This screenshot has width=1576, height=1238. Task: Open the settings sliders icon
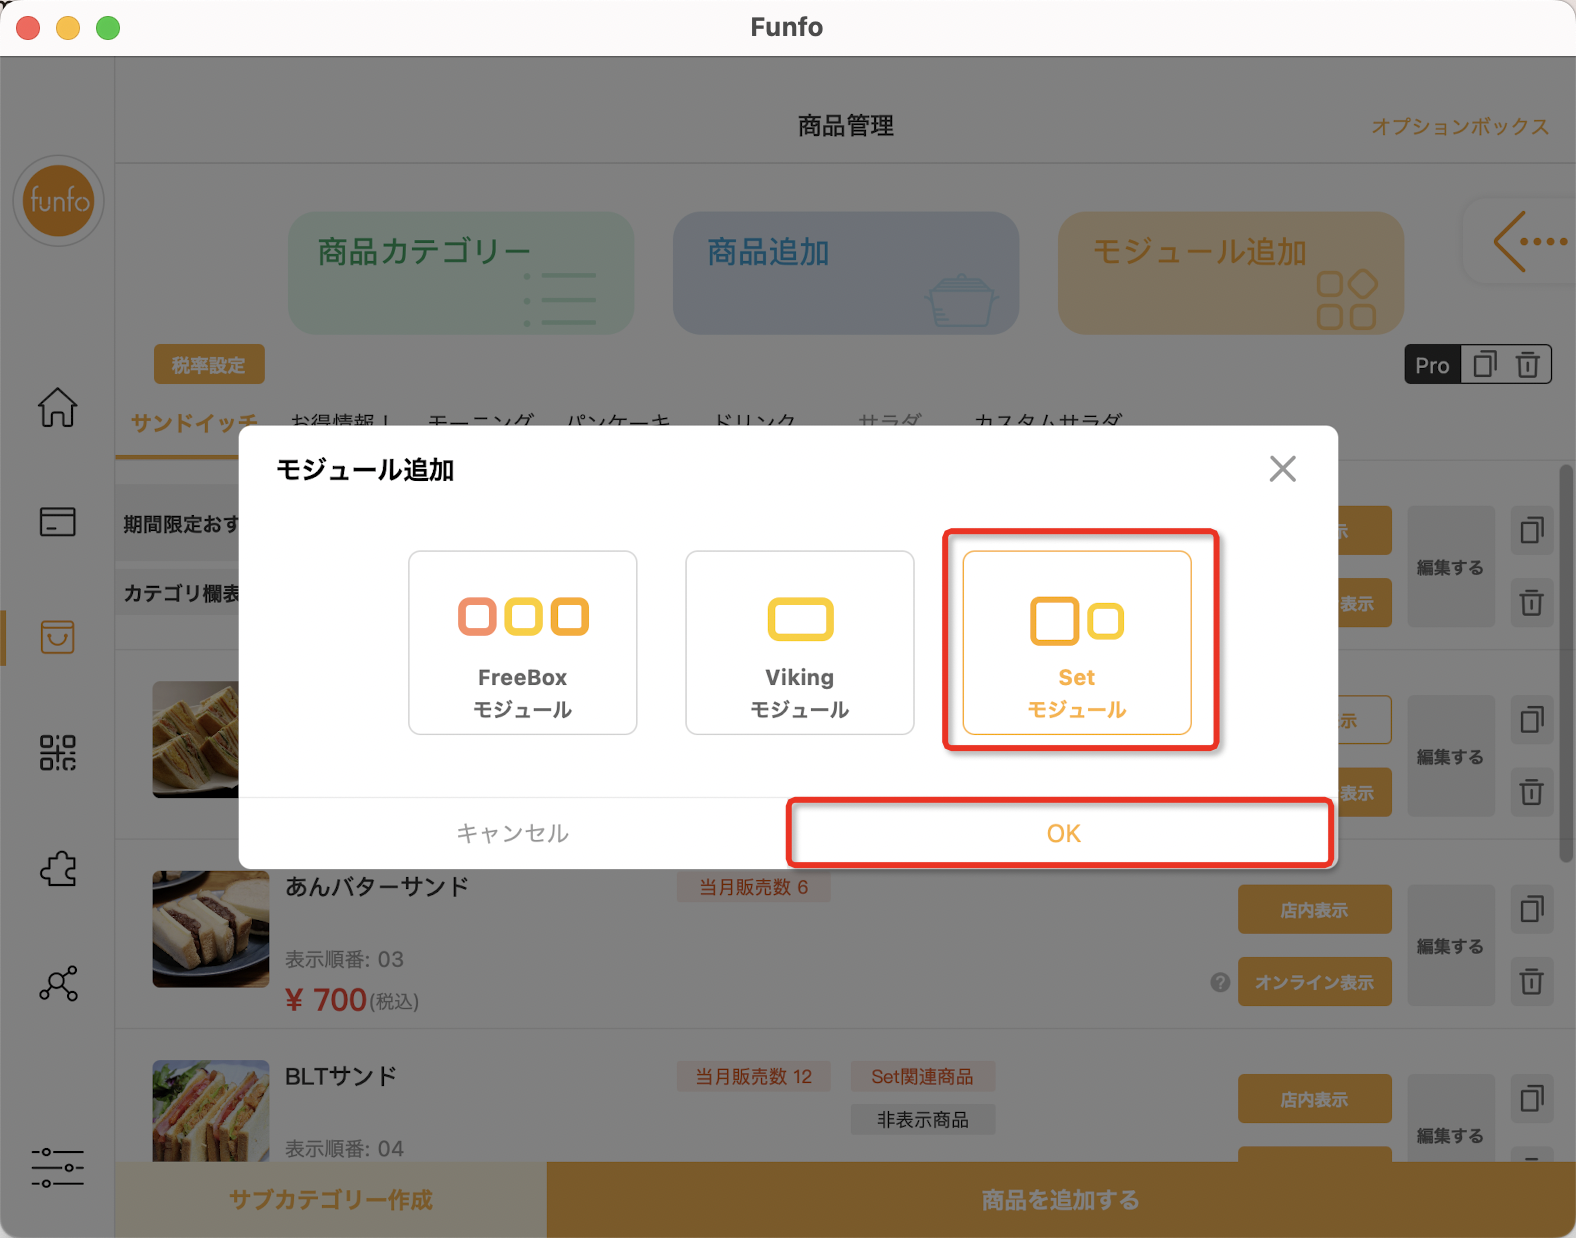pyautogui.click(x=58, y=1167)
